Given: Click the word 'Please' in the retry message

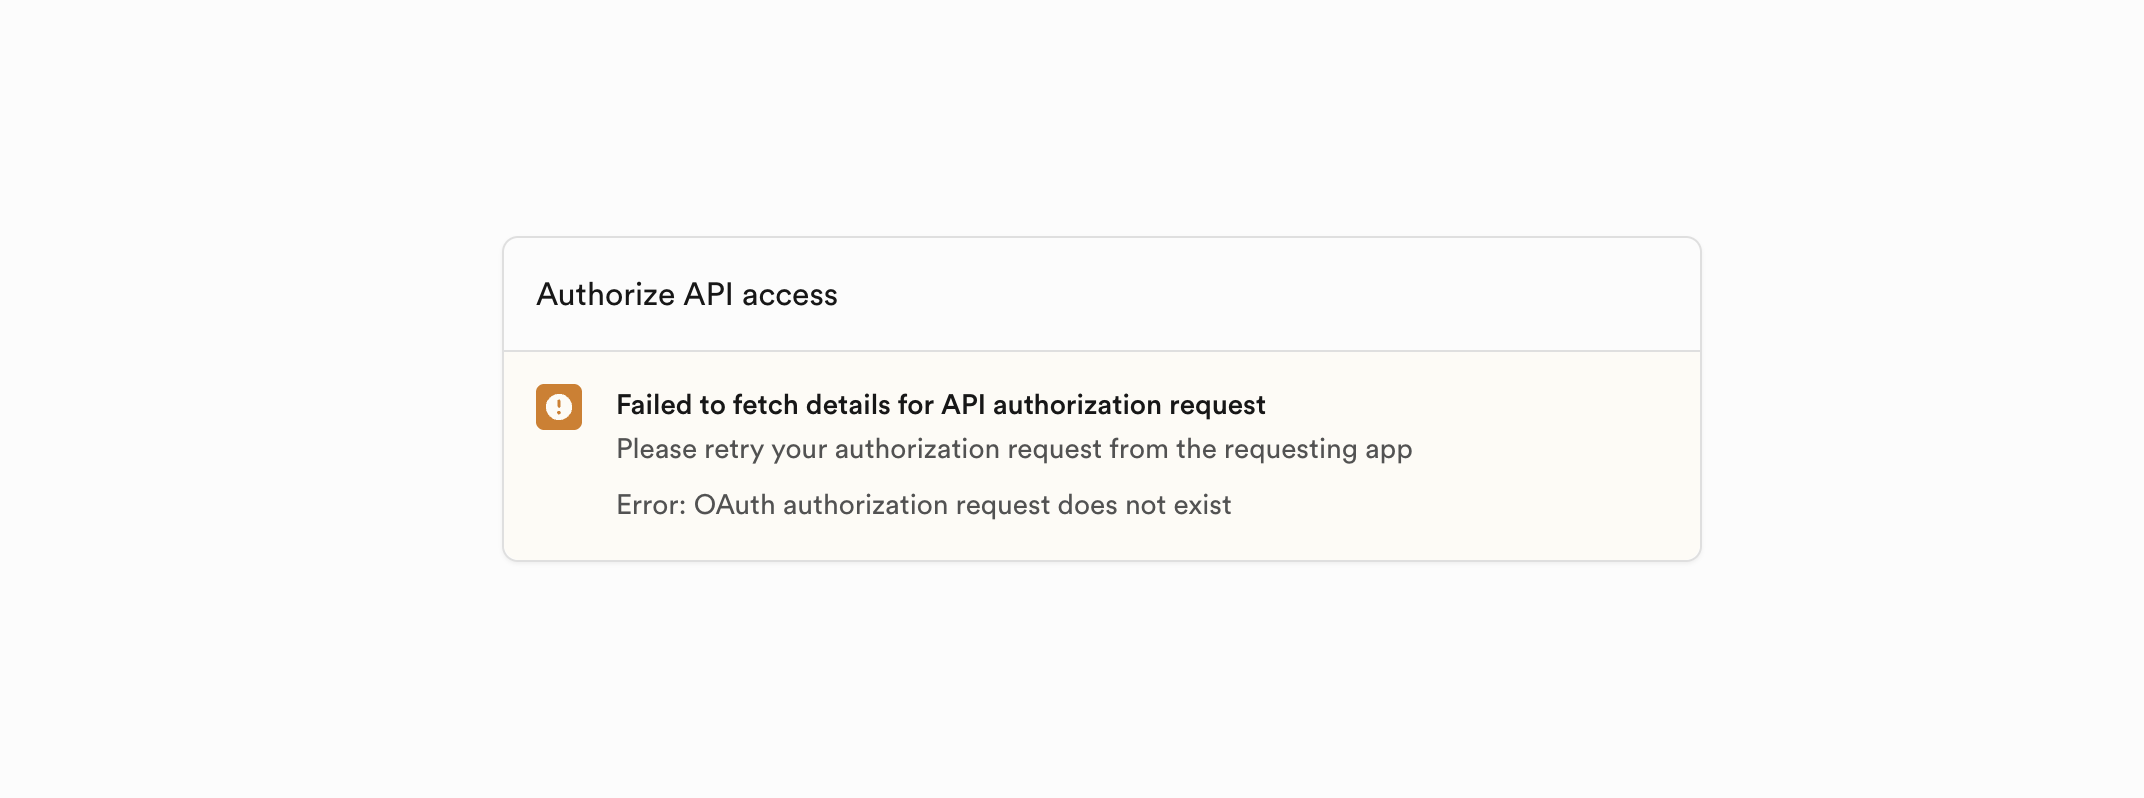Looking at the screenshot, I should coord(655,449).
